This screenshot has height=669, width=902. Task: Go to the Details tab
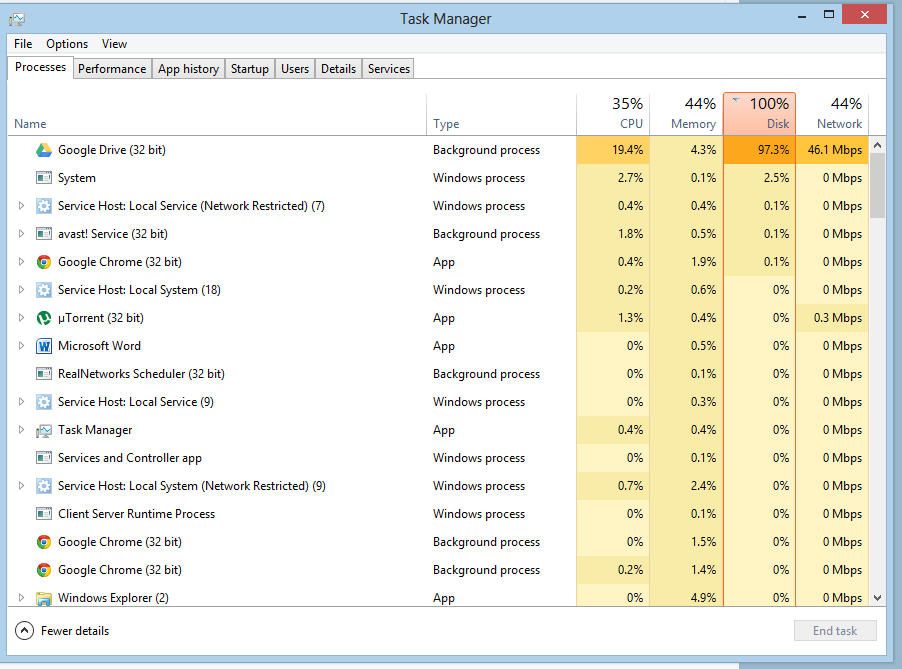point(338,68)
